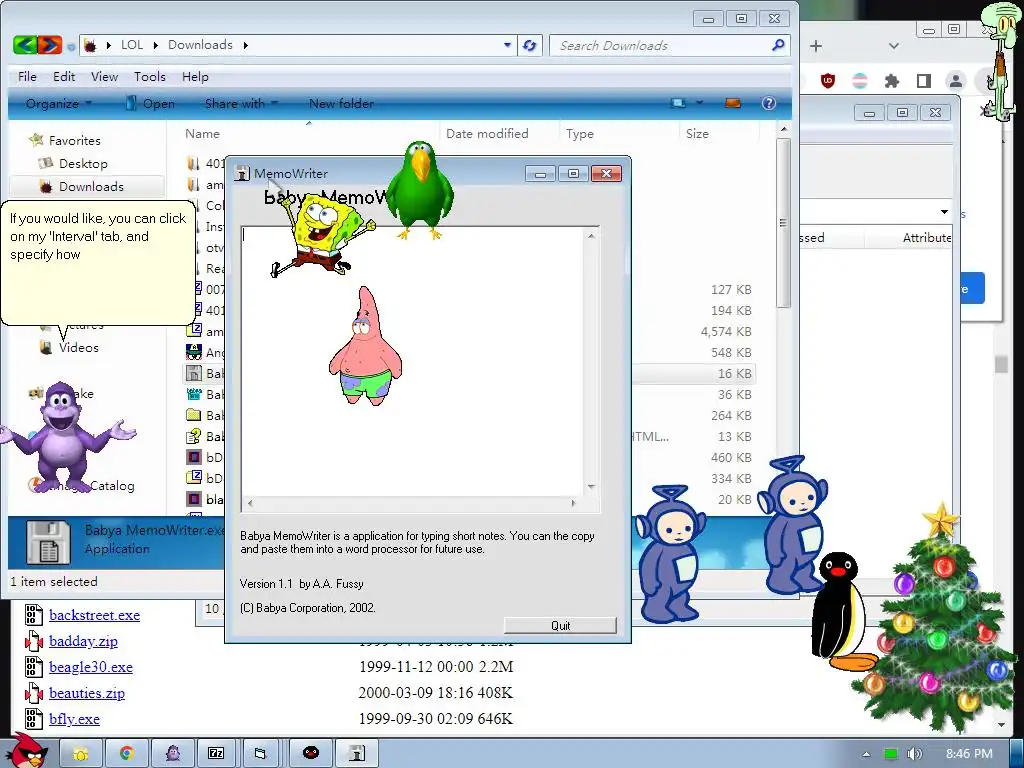Expand the arrow after Downloads breadcrumb

(x=246, y=45)
